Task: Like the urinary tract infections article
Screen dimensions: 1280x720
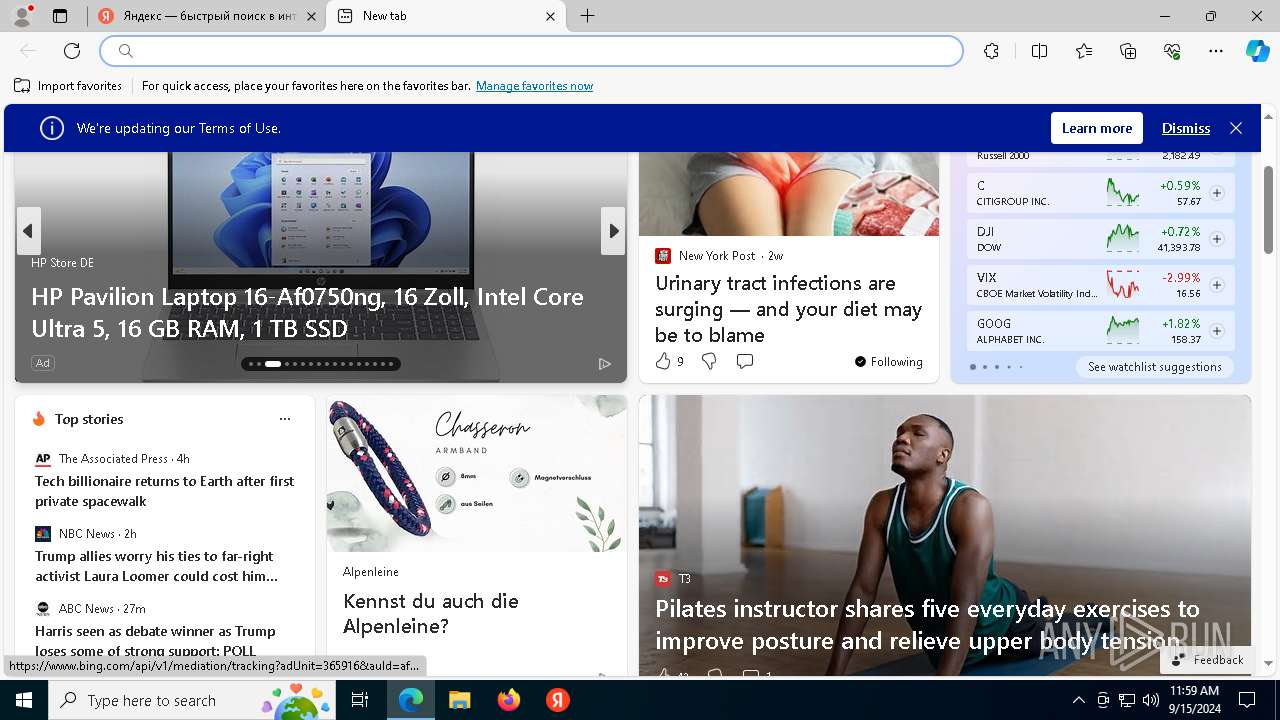Action: 663,361
